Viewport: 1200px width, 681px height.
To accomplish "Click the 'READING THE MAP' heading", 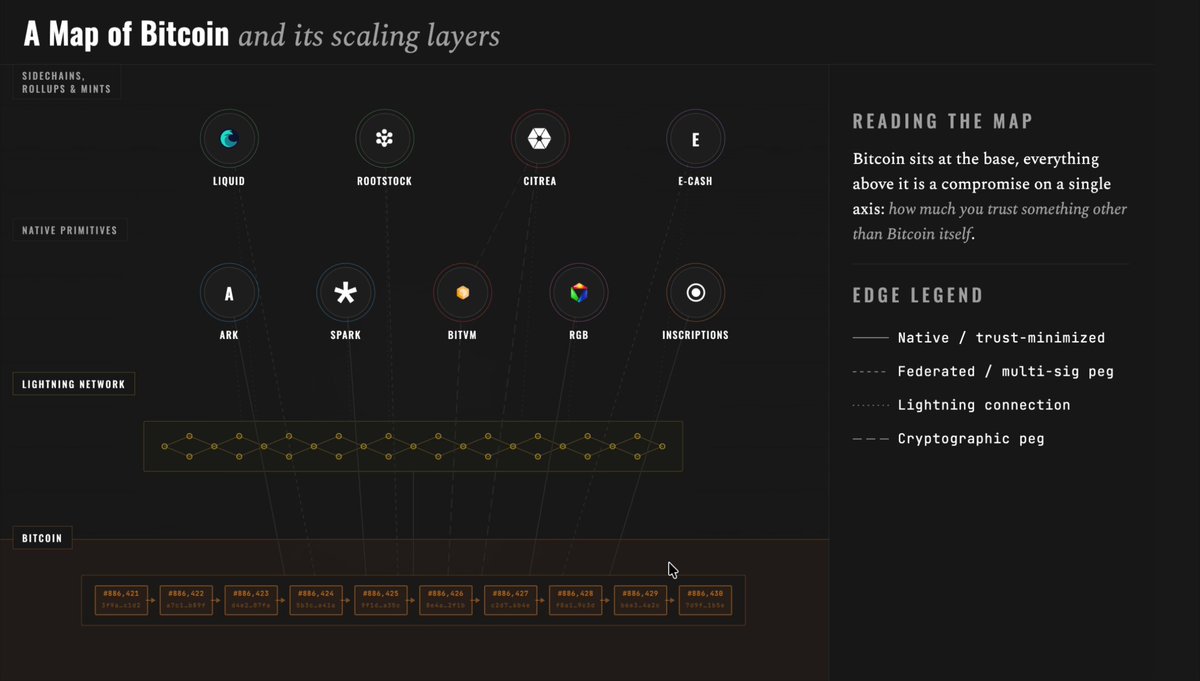I will 943,122.
